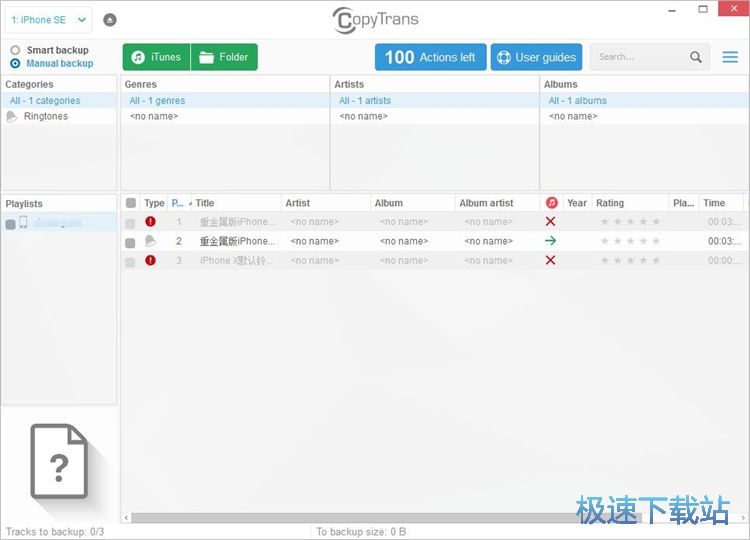Check the checkbox for track 2
Screen dimensions: 750x540
[x=130, y=243]
